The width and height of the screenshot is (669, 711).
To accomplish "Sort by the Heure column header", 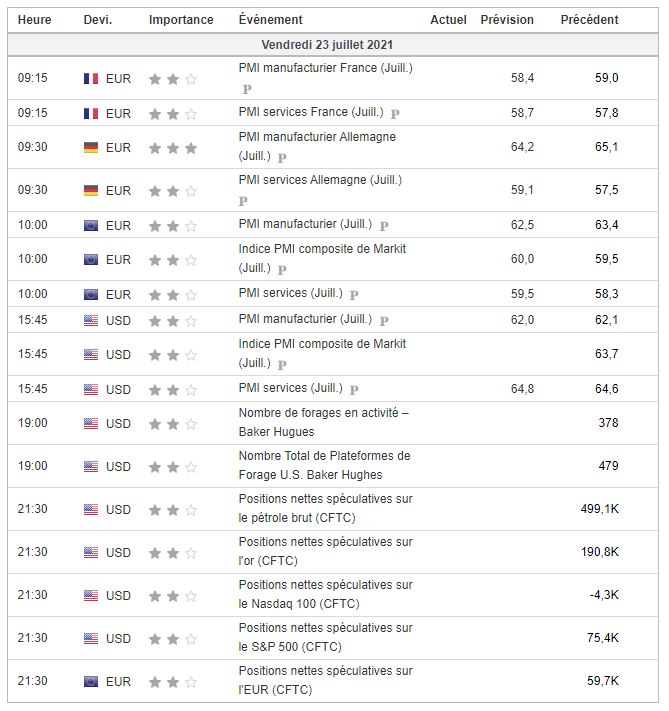I will [x=35, y=20].
